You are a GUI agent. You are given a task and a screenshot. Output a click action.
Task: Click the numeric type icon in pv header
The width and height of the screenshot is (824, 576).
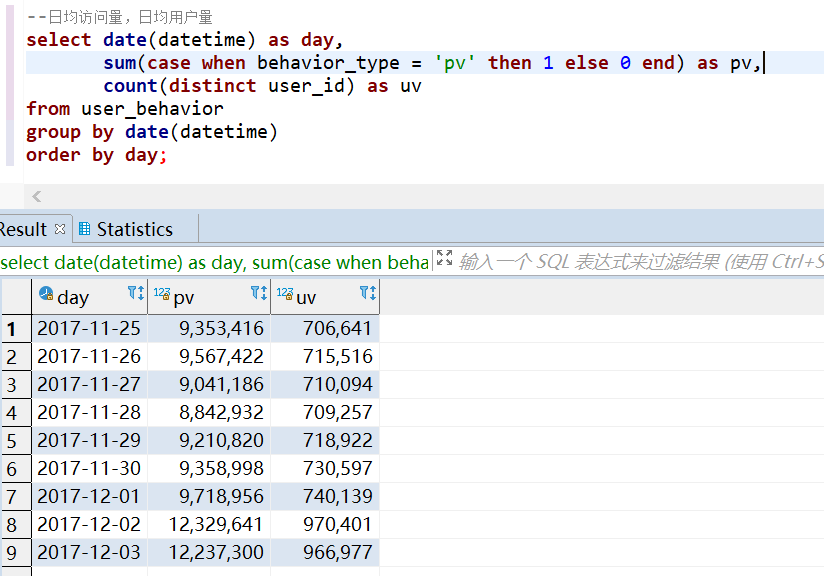161,293
